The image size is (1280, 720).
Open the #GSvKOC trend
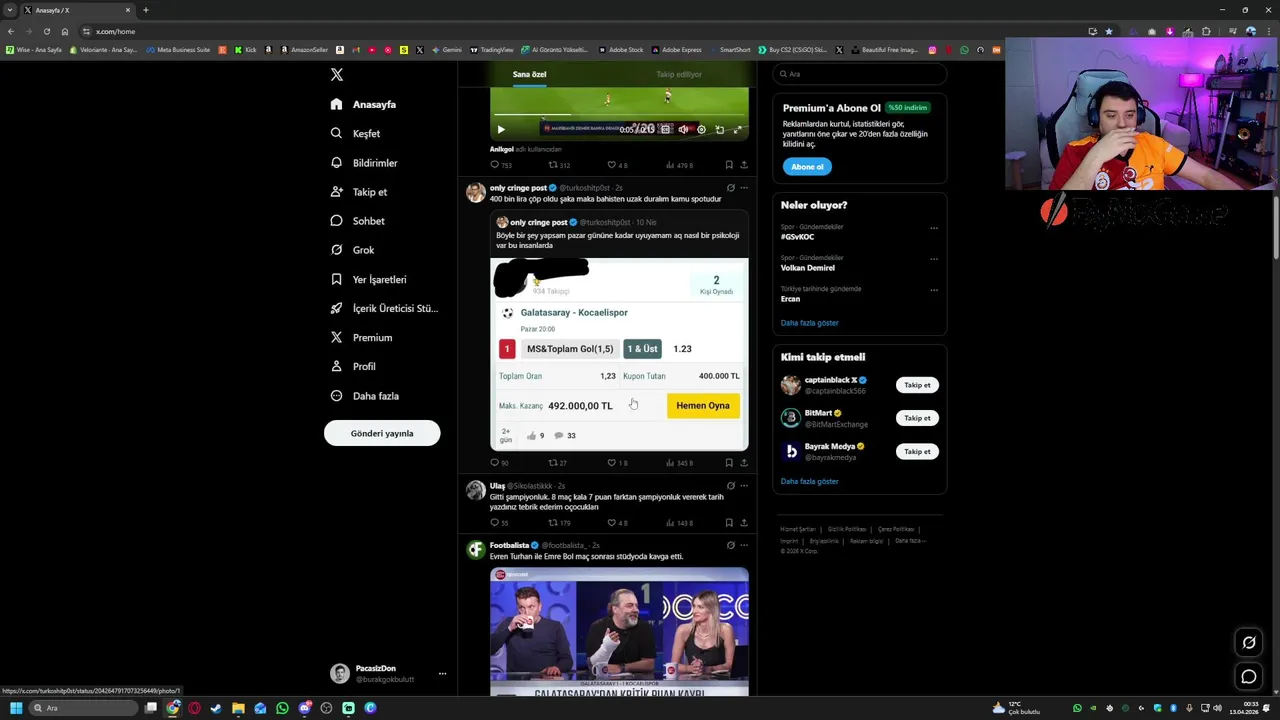[x=798, y=237]
